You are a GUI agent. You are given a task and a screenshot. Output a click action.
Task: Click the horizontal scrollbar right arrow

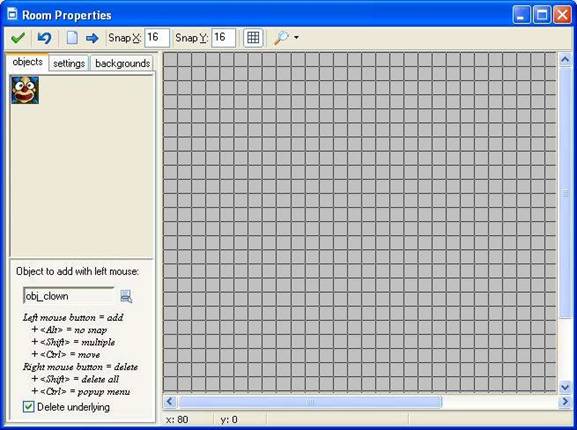coord(565,402)
